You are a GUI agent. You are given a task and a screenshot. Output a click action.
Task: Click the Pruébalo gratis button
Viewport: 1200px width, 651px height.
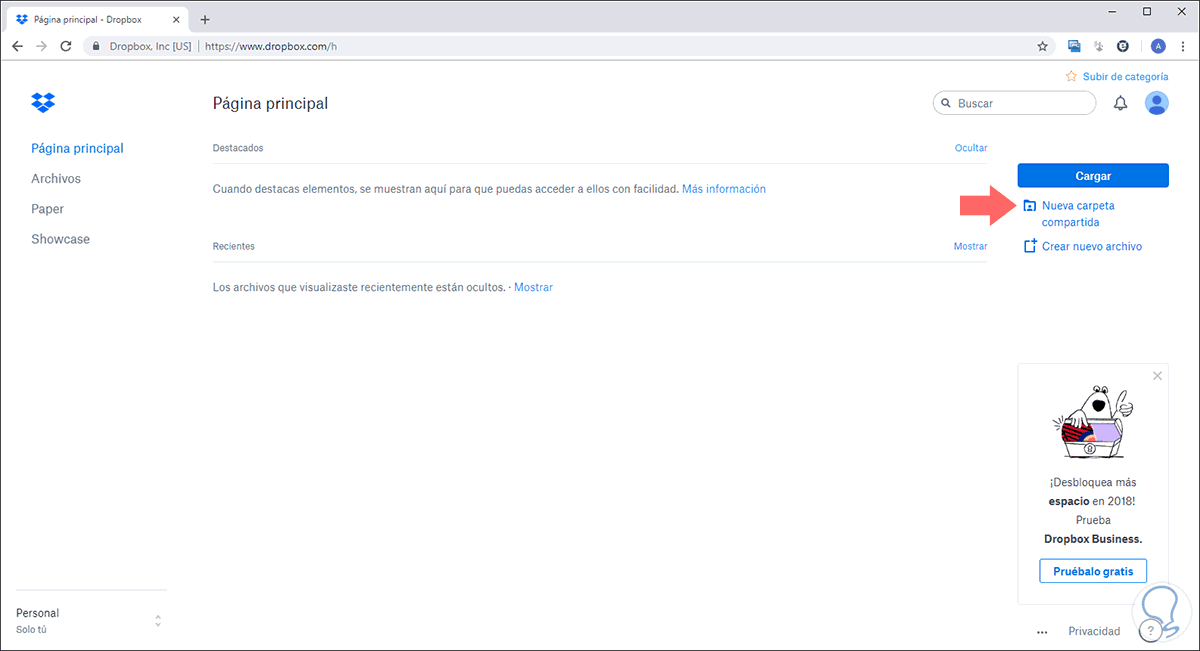(x=1093, y=571)
